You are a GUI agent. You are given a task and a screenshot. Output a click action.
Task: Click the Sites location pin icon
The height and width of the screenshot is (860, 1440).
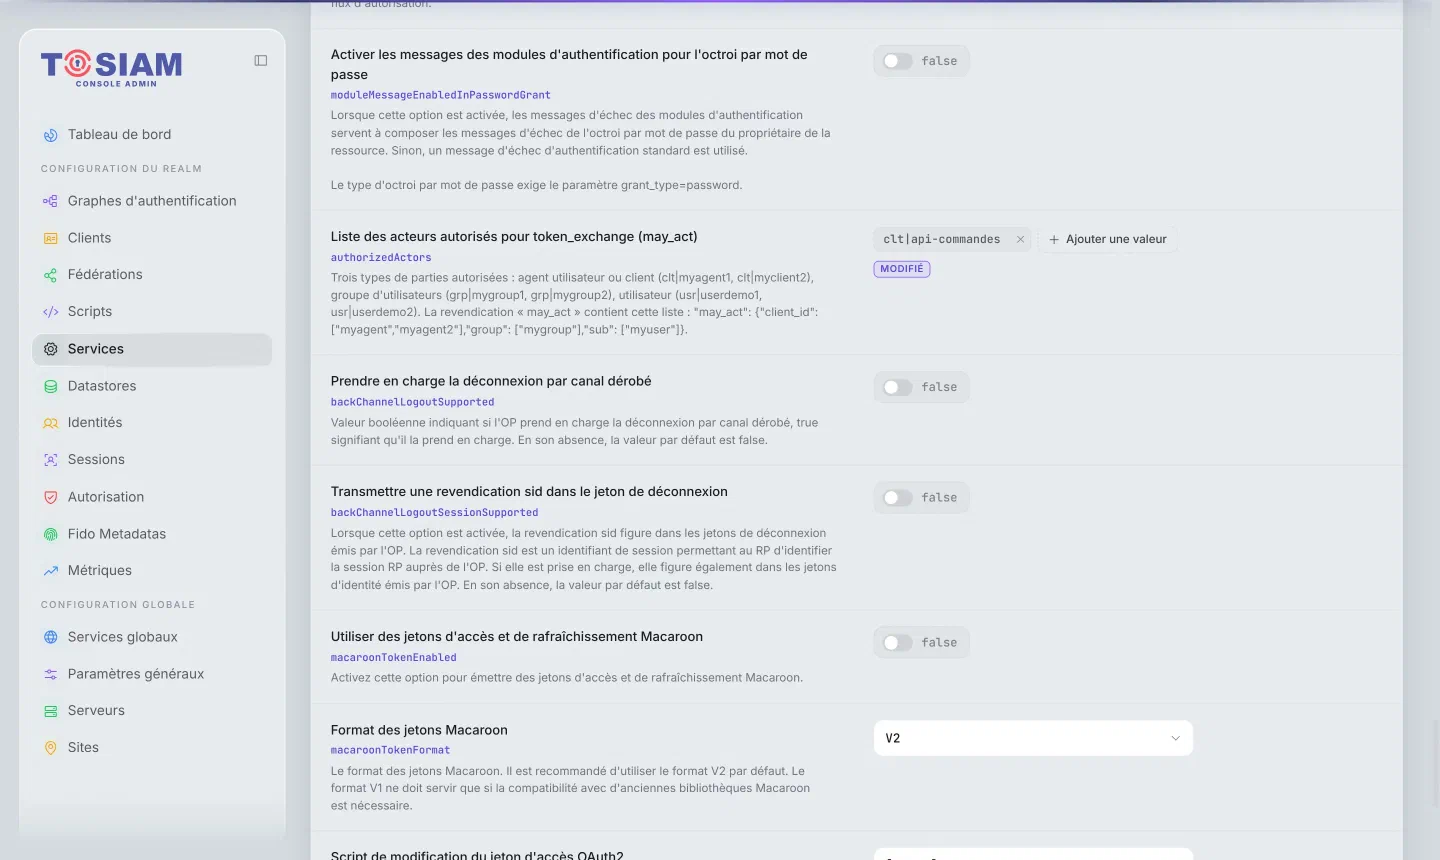click(x=50, y=748)
